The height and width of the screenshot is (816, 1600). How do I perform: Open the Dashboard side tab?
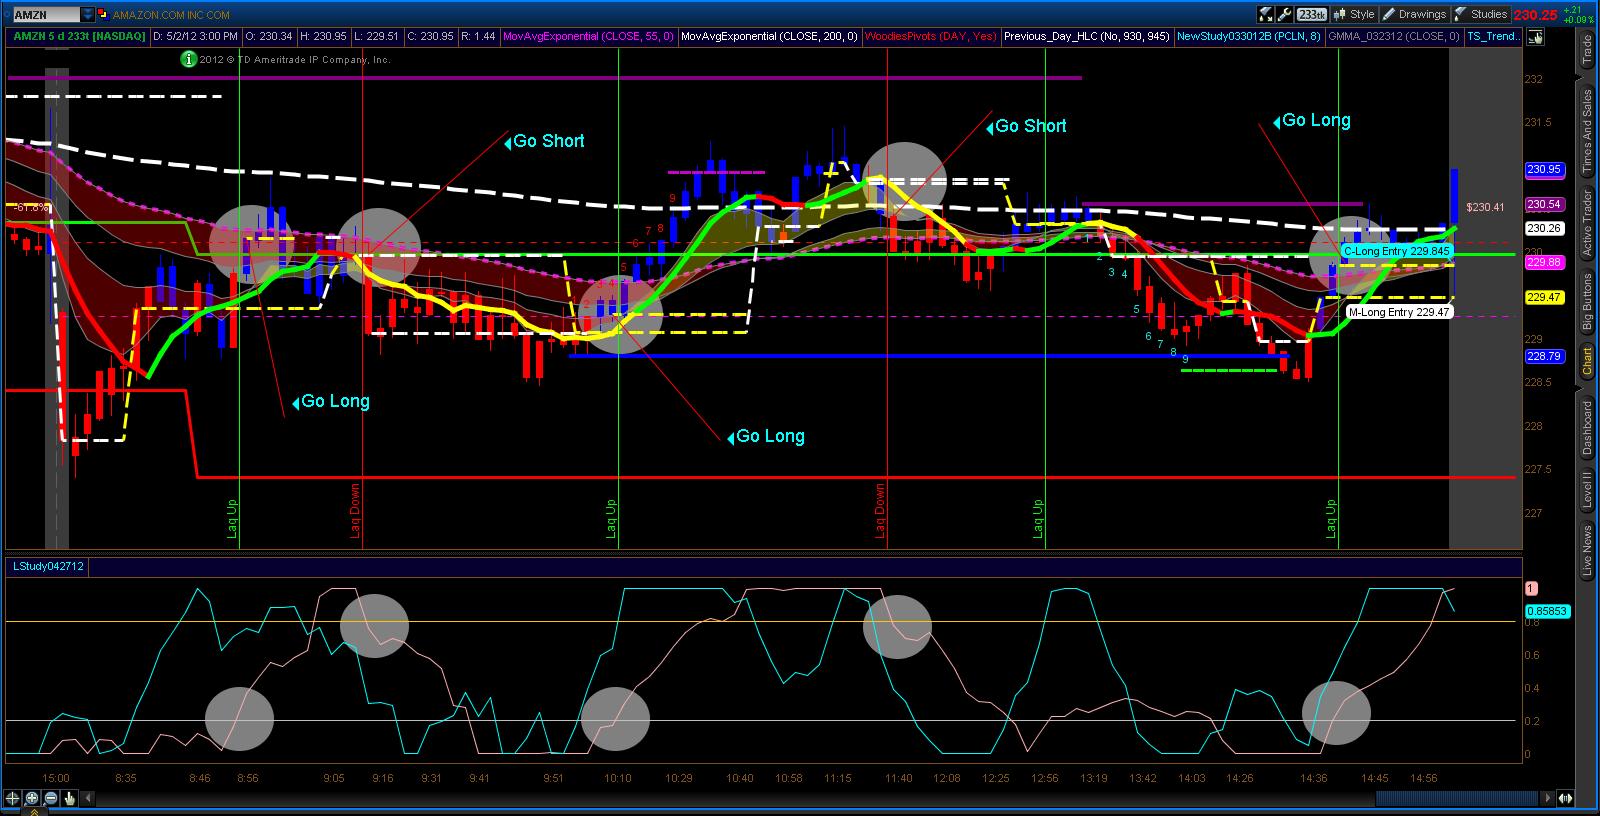pyautogui.click(x=1586, y=428)
